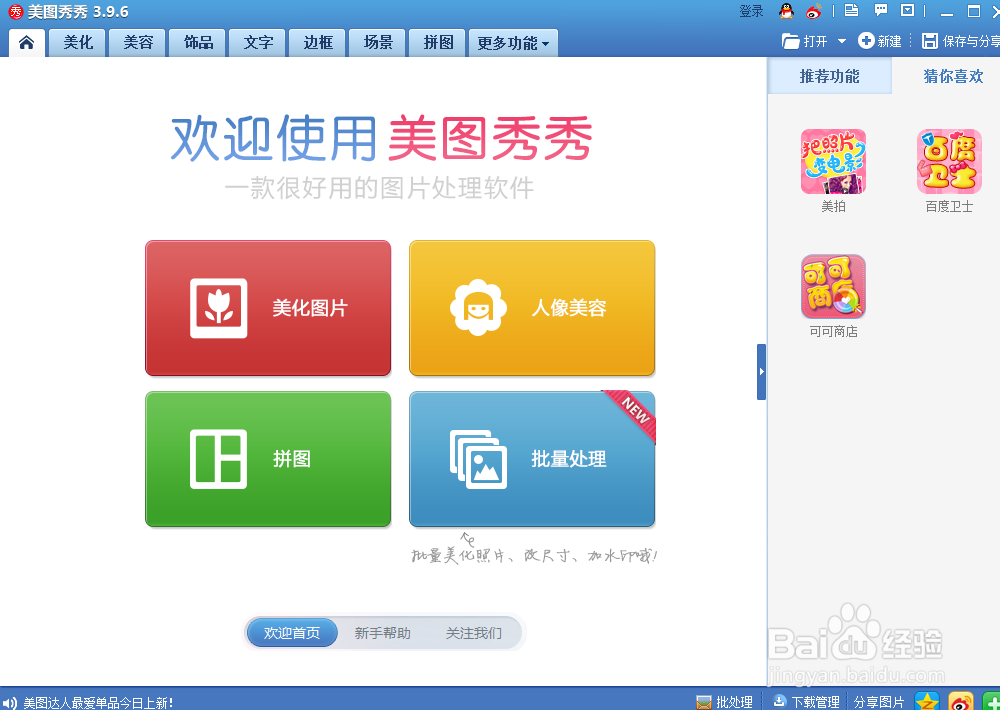Open the title bar dropdown menu box icon
The height and width of the screenshot is (710, 1000).
click(x=908, y=10)
